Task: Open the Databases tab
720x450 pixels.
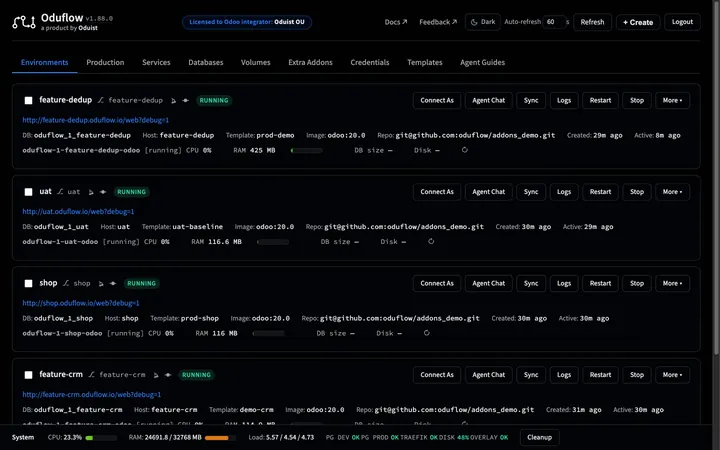Action: [x=206, y=62]
